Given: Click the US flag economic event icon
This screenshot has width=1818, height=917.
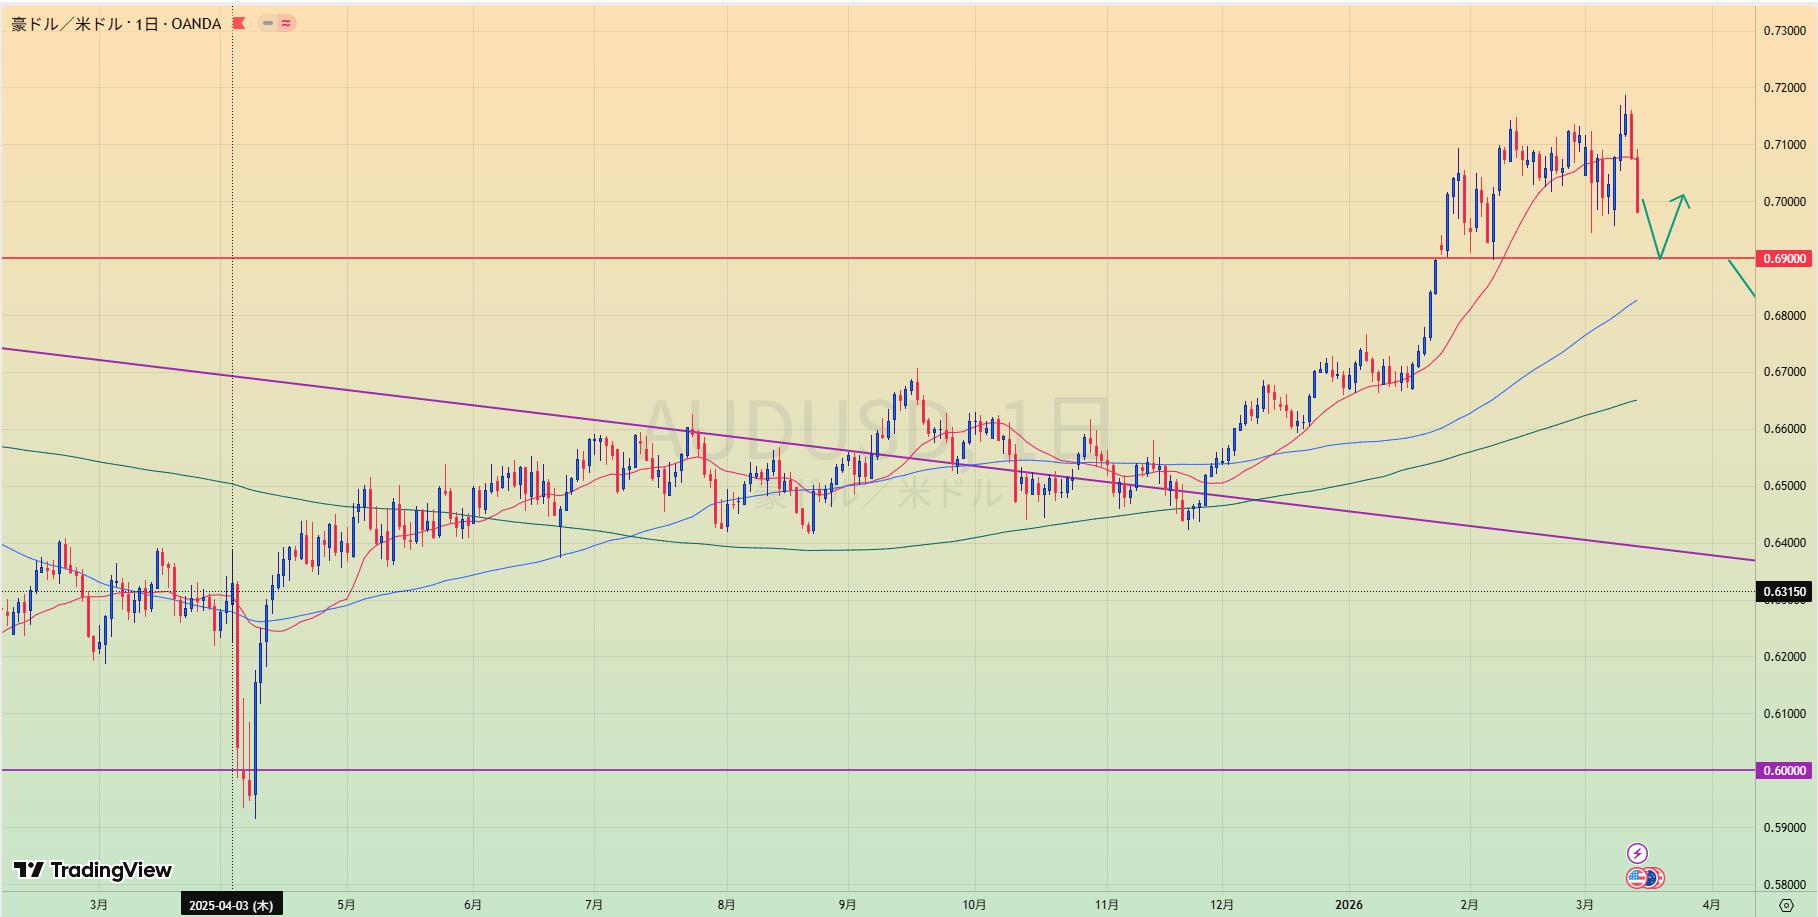Looking at the screenshot, I should pyautogui.click(x=1637, y=878).
